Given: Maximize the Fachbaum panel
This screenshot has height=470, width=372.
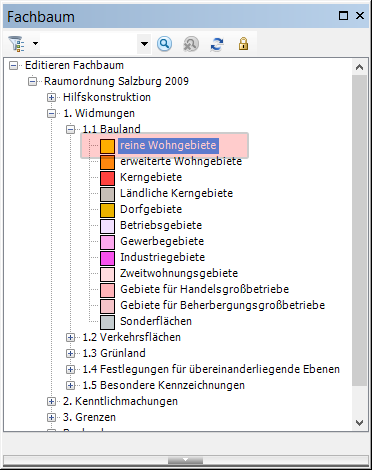Looking at the screenshot, I should 343,16.
